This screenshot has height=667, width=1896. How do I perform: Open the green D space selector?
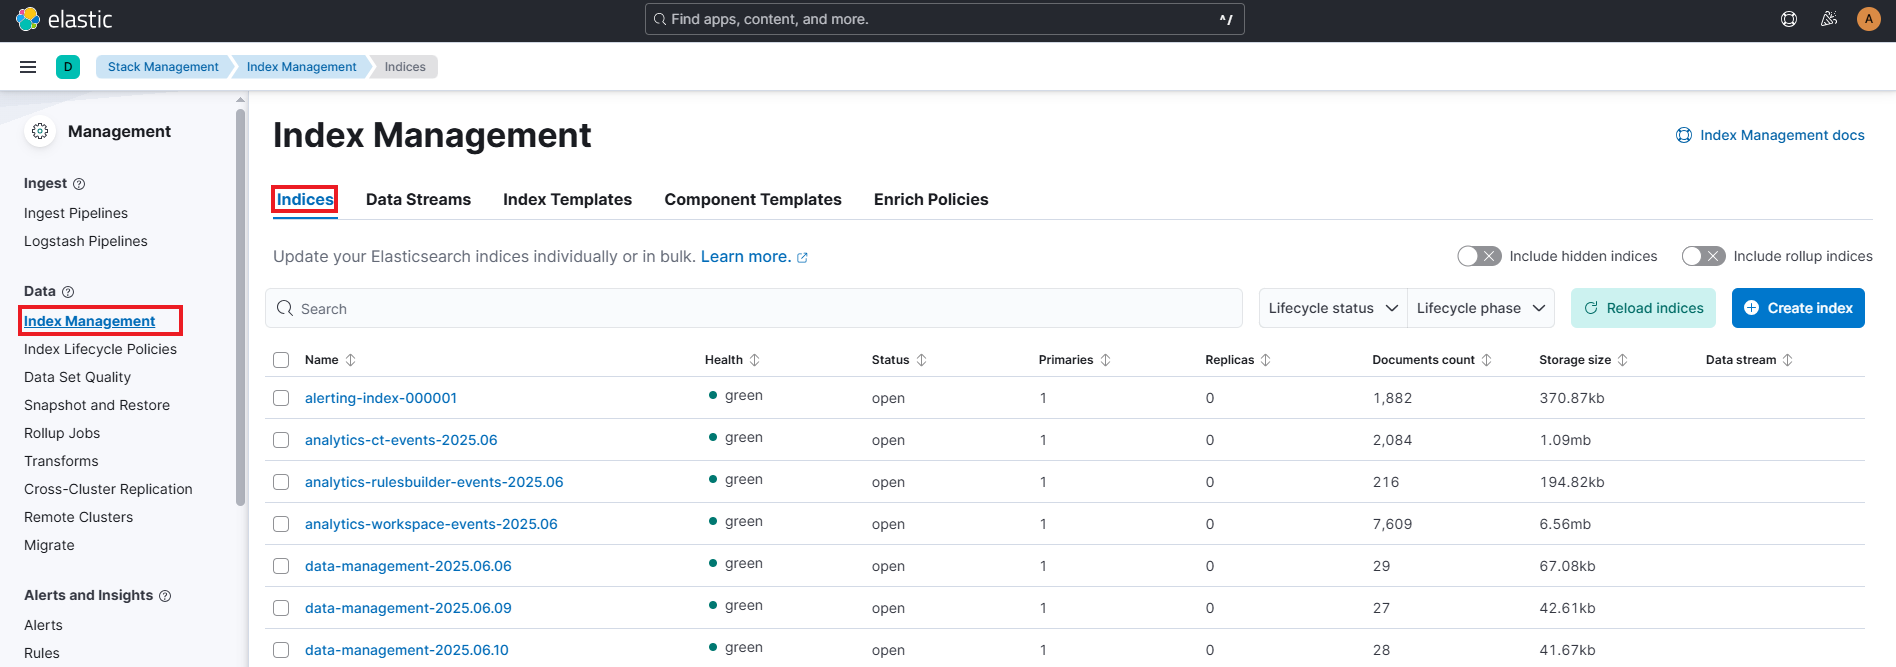tap(68, 67)
